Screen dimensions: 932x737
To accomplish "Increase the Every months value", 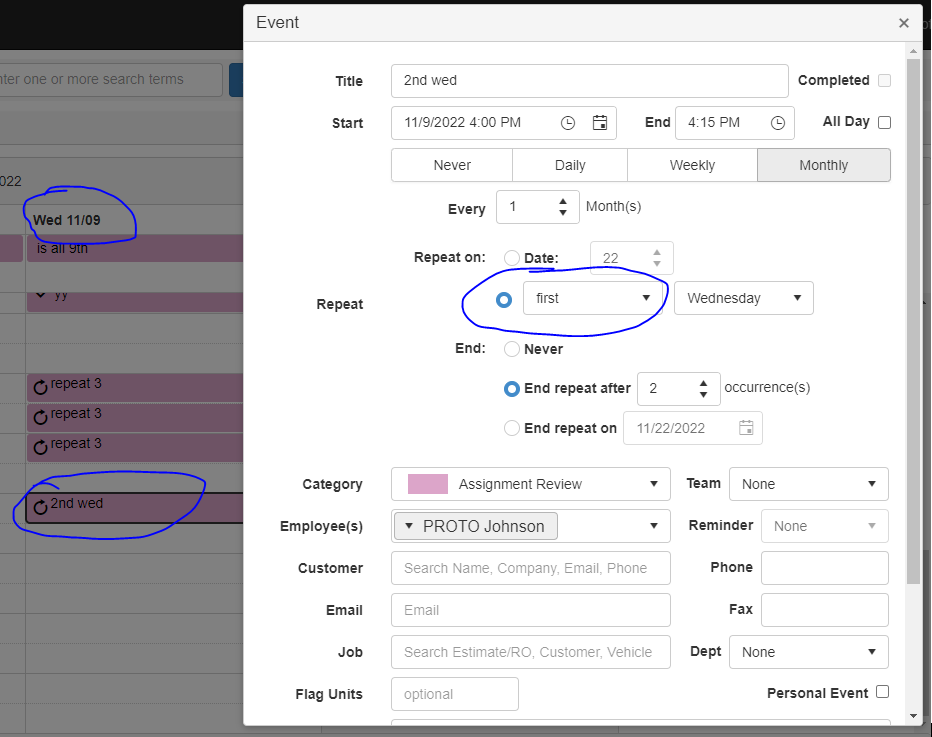I will 563,202.
